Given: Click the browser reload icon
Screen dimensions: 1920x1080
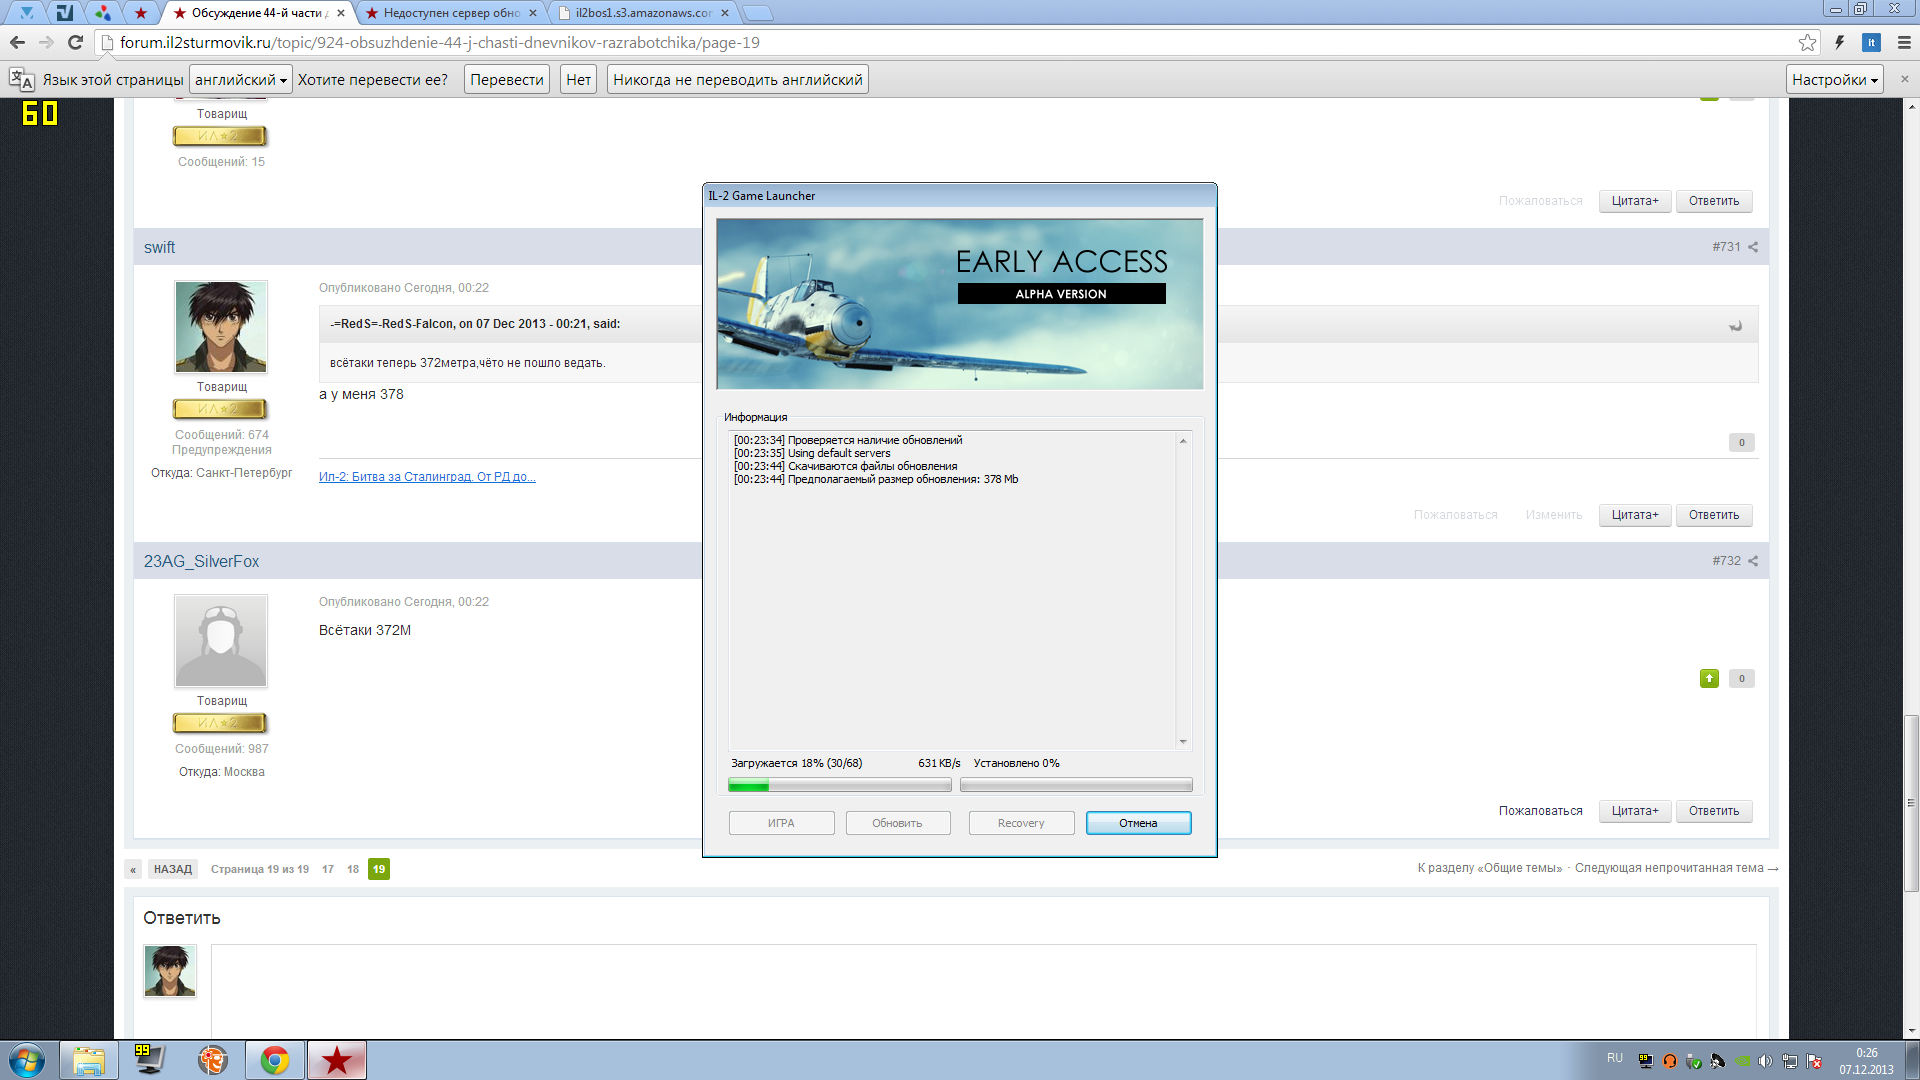Looking at the screenshot, I should coord(75,42).
